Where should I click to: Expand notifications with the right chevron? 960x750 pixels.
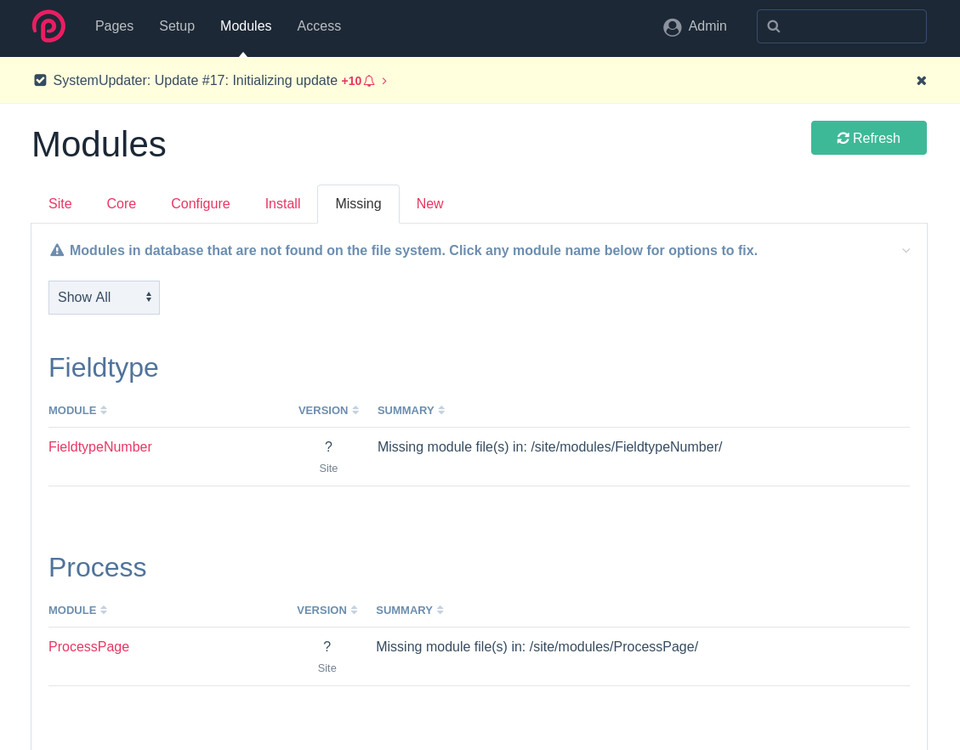point(384,81)
